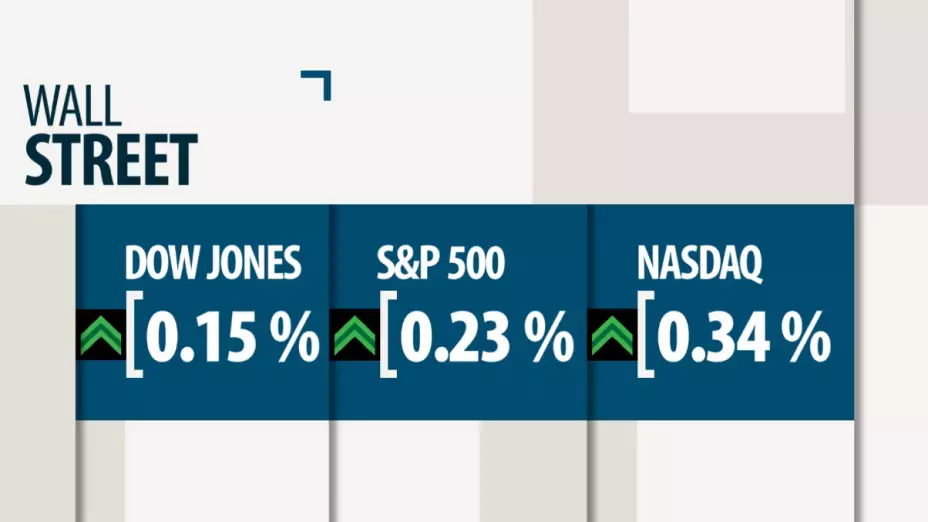
Task: Select the S&P 500 index label
Action: 440,263
